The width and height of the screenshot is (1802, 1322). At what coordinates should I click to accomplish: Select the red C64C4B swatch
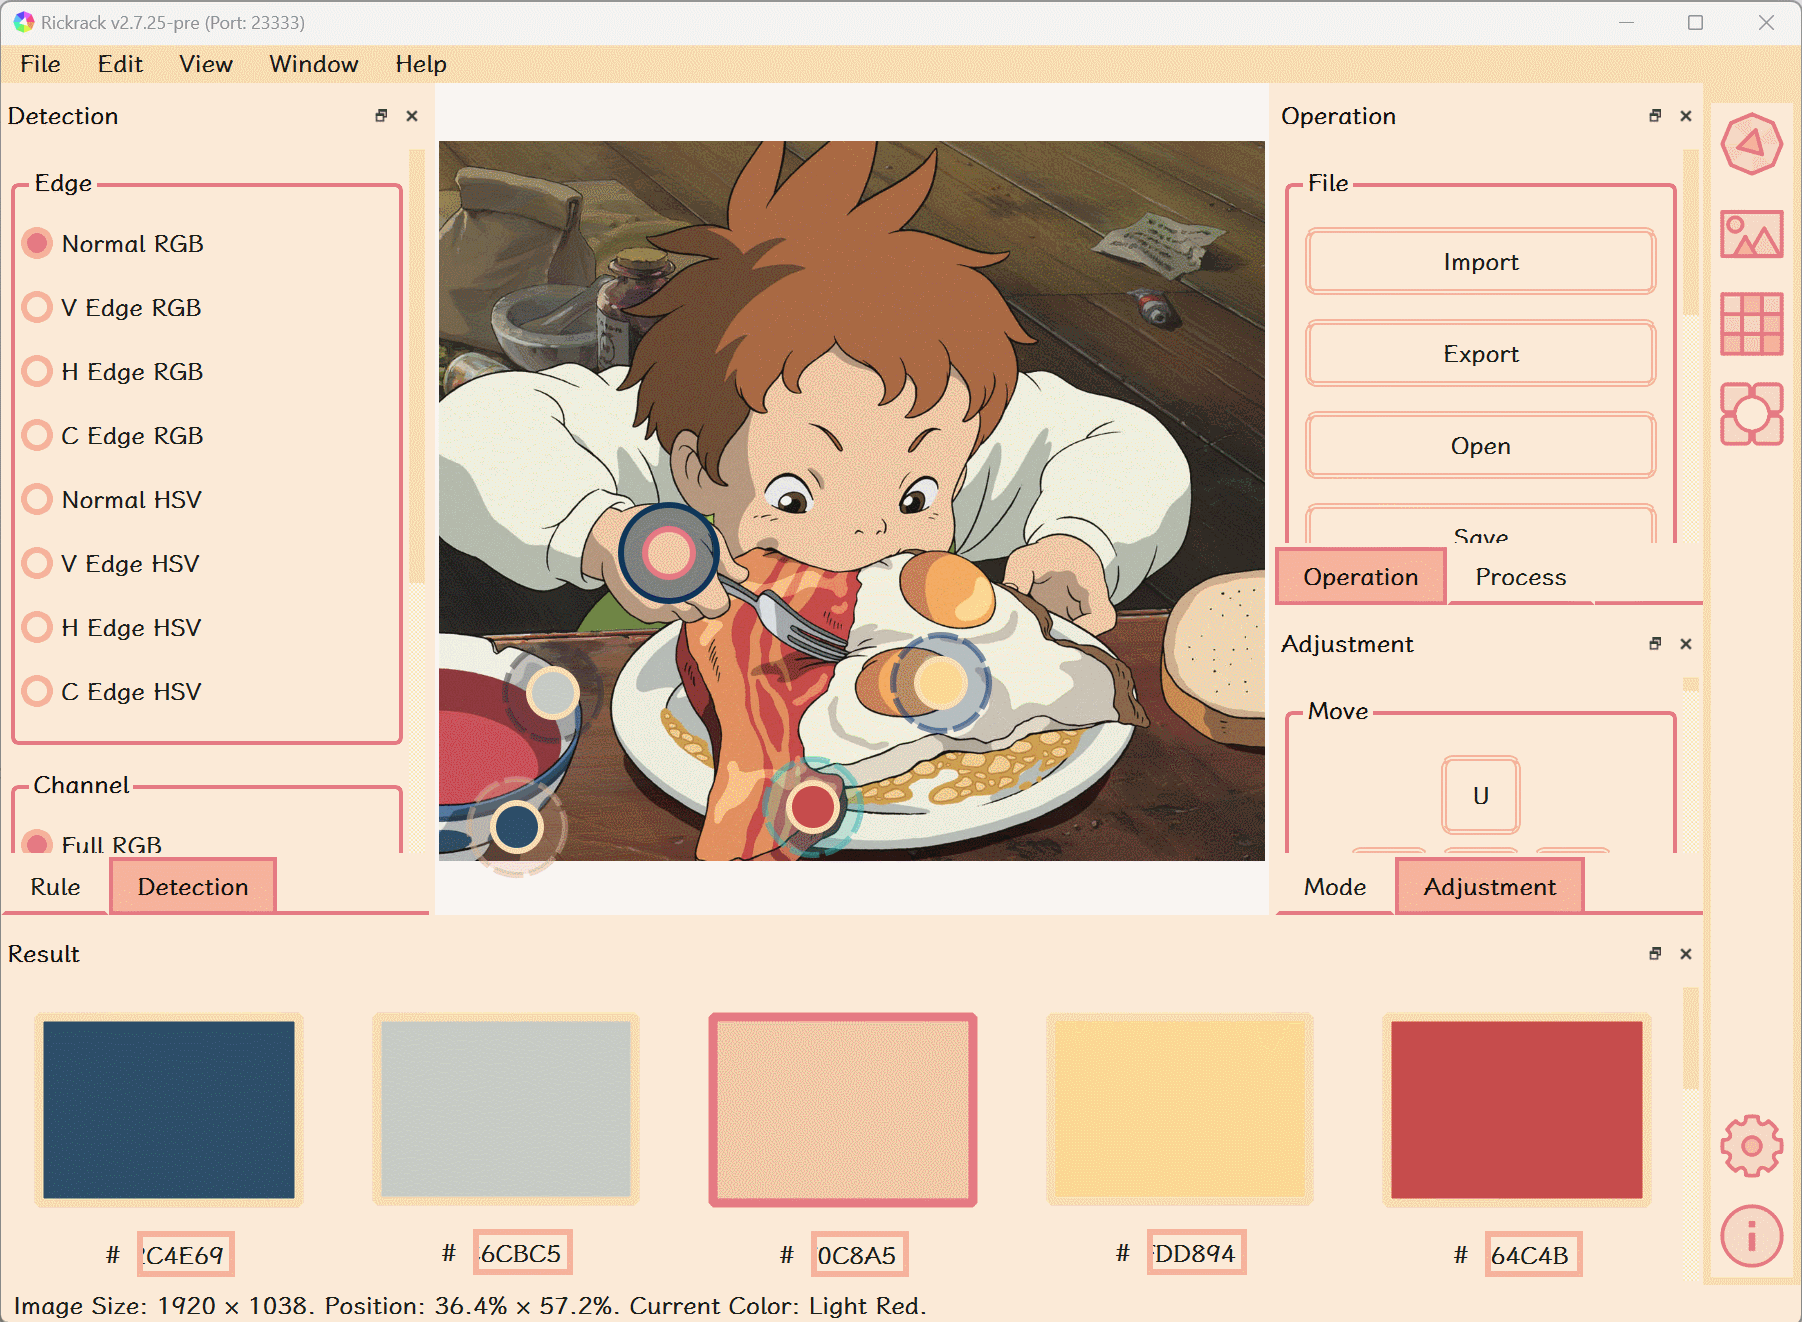[1517, 1110]
